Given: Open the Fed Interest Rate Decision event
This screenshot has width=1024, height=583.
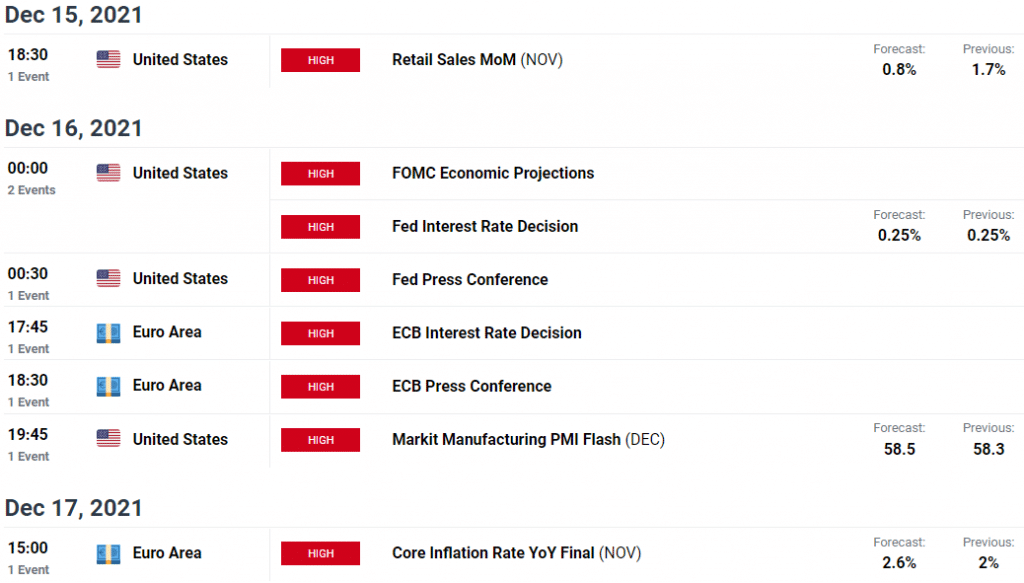Looking at the screenshot, I should (485, 227).
